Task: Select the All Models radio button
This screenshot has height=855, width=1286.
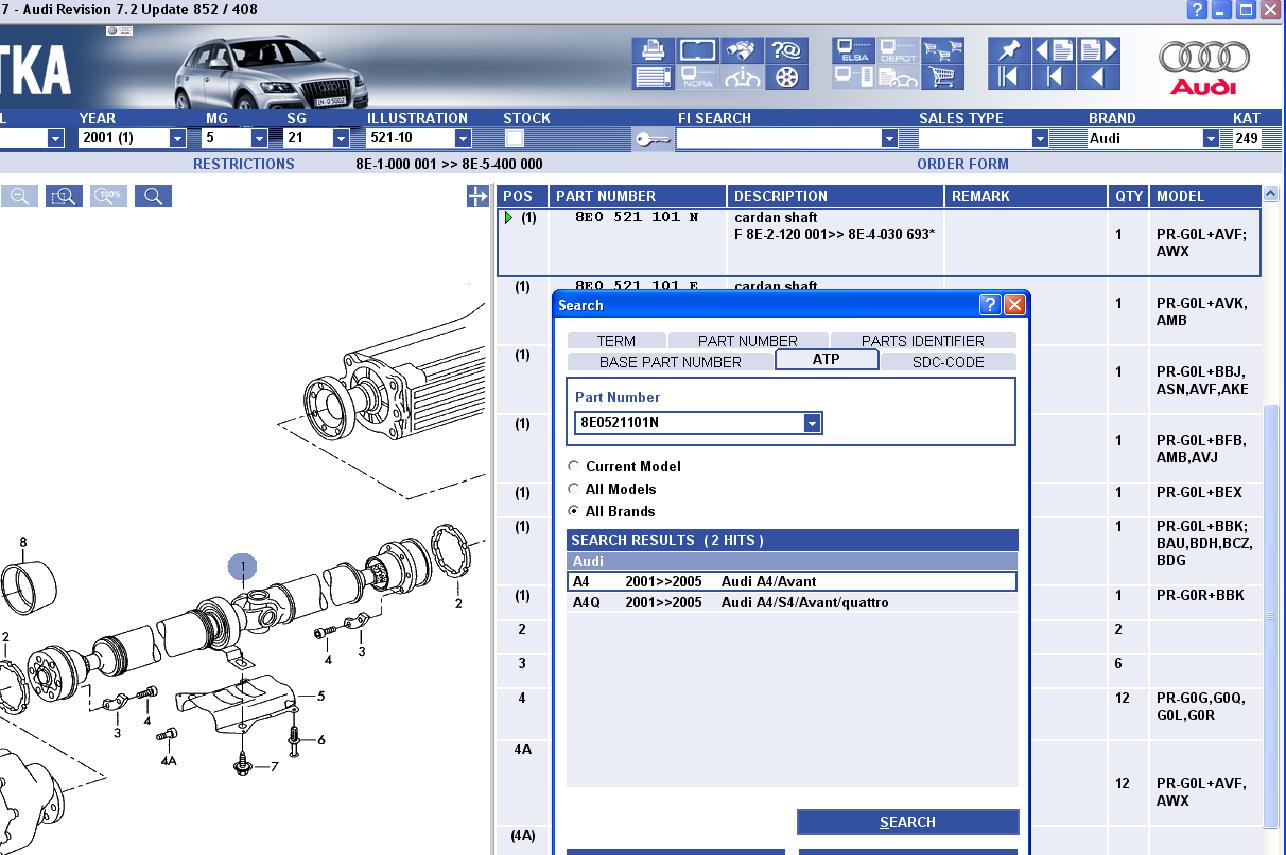Action: pyautogui.click(x=573, y=489)
